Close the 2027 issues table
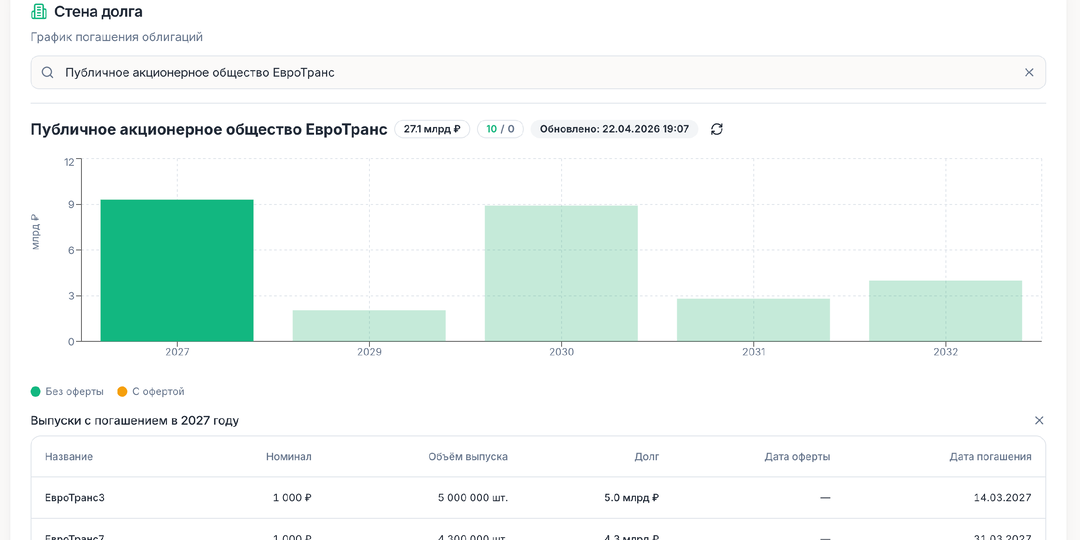Viewport: 1080px width, 540px height. click(x=1039, y=420)
